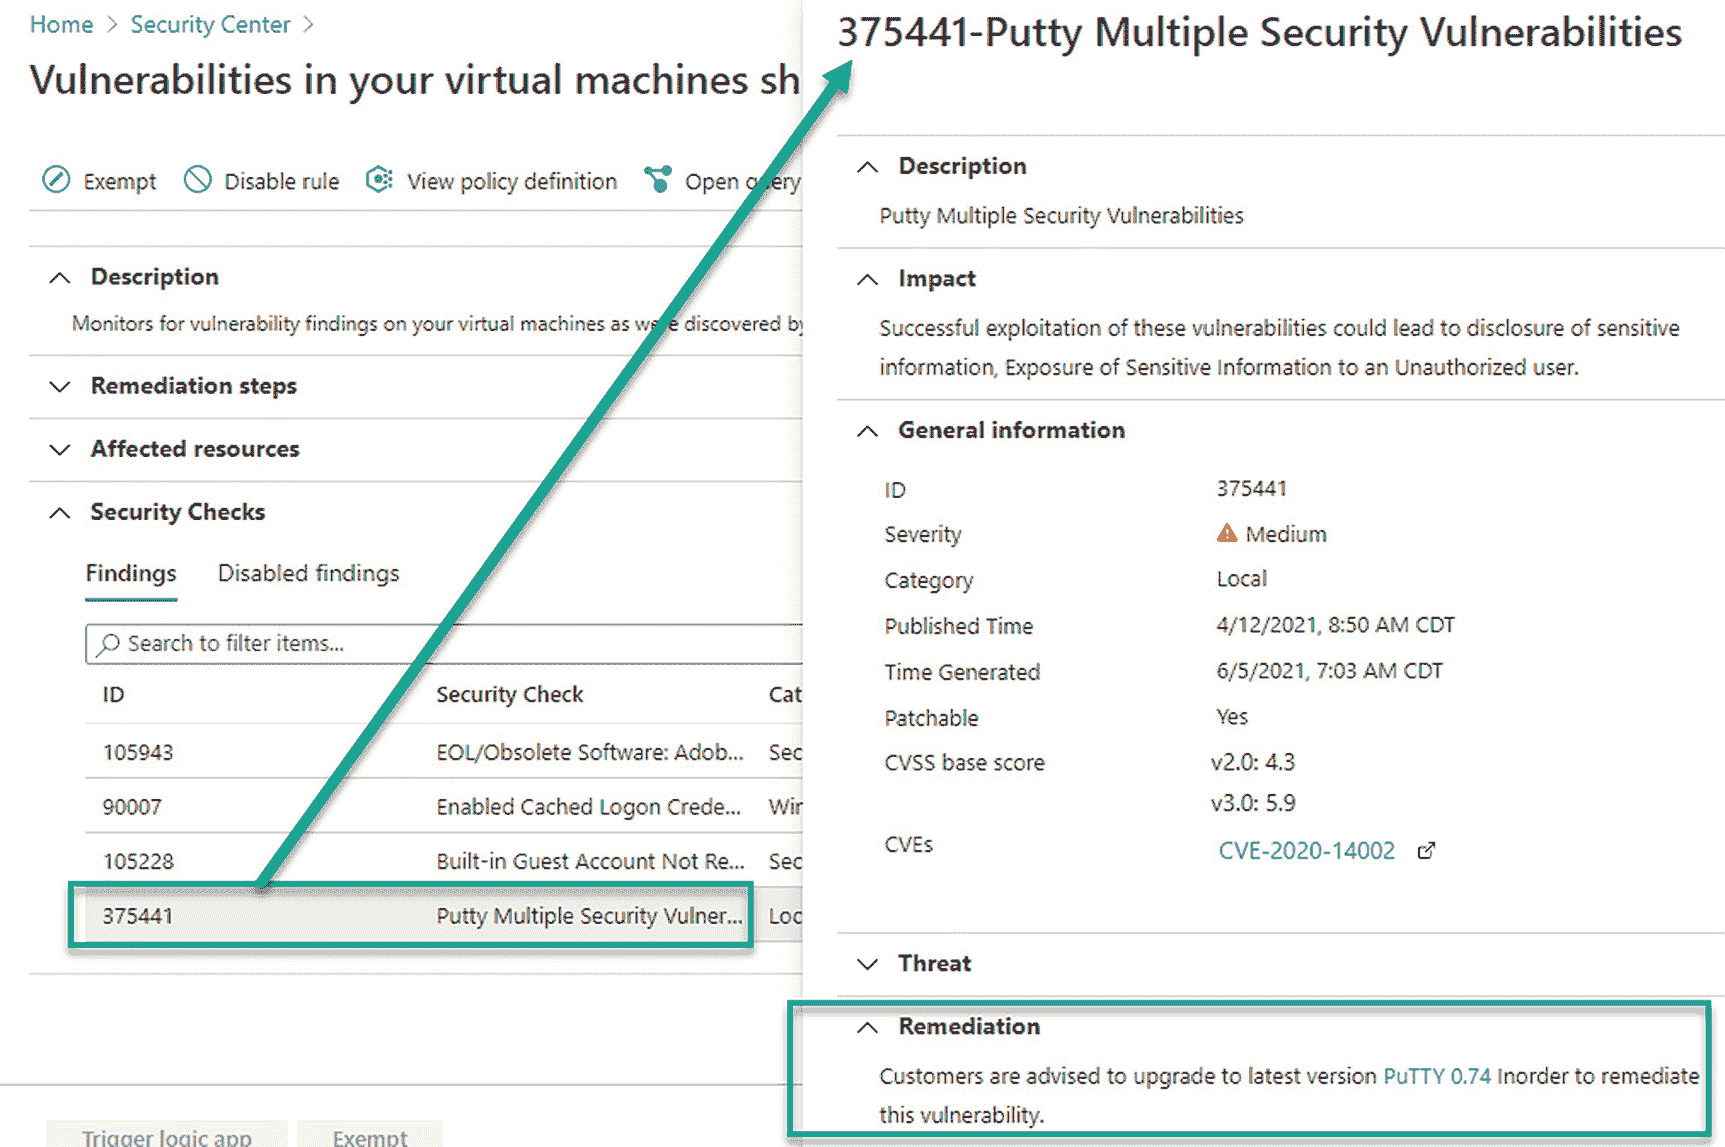This screenshot has width=1725, height=1147.
Task: Click the CVSS score 'v2.0: 4.3'
Action: point(1252,762)
